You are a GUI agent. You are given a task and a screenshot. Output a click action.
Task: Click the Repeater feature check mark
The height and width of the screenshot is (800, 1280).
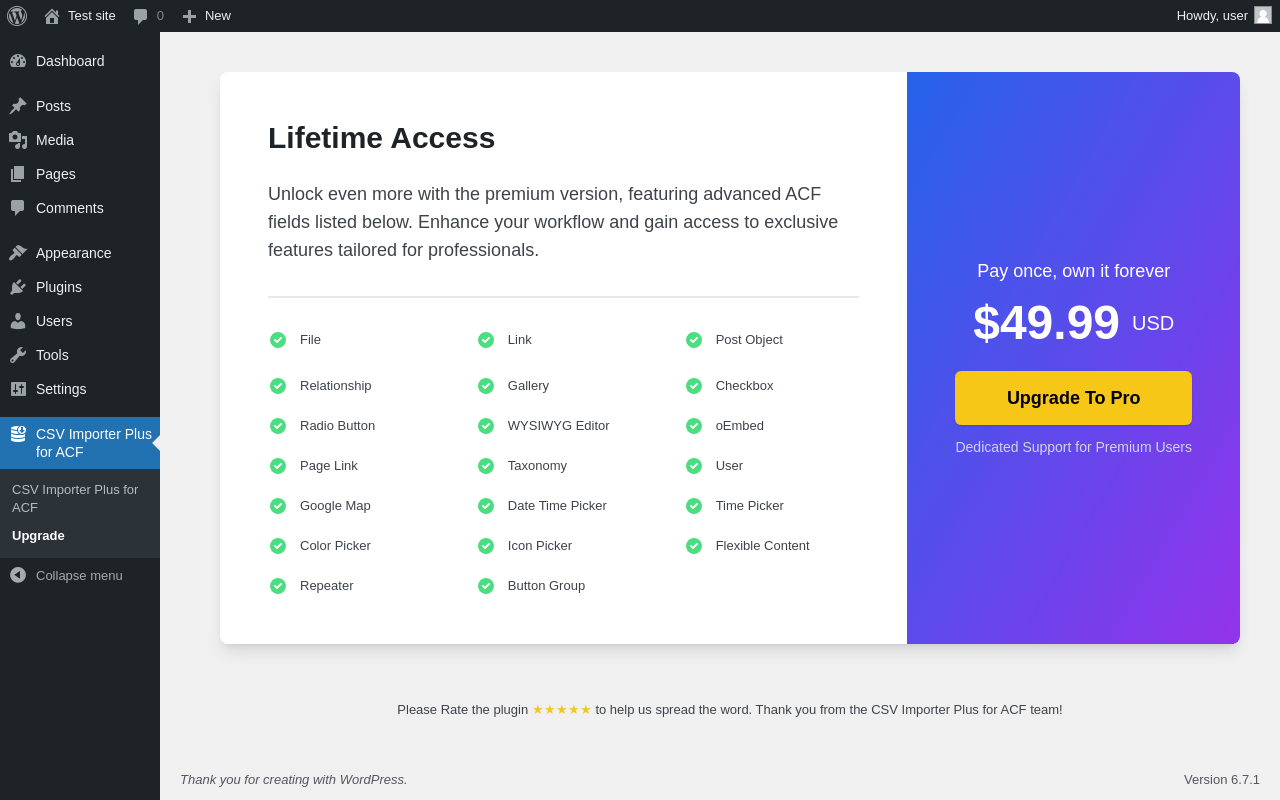[x=278, y=586]
